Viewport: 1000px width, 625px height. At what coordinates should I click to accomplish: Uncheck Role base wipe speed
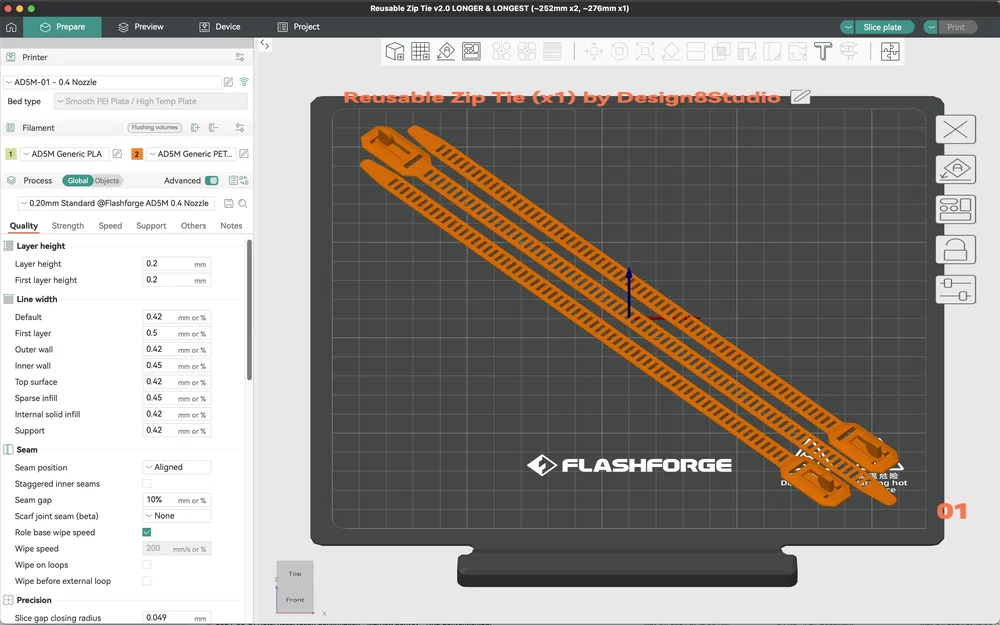click(x=147, y=532)
